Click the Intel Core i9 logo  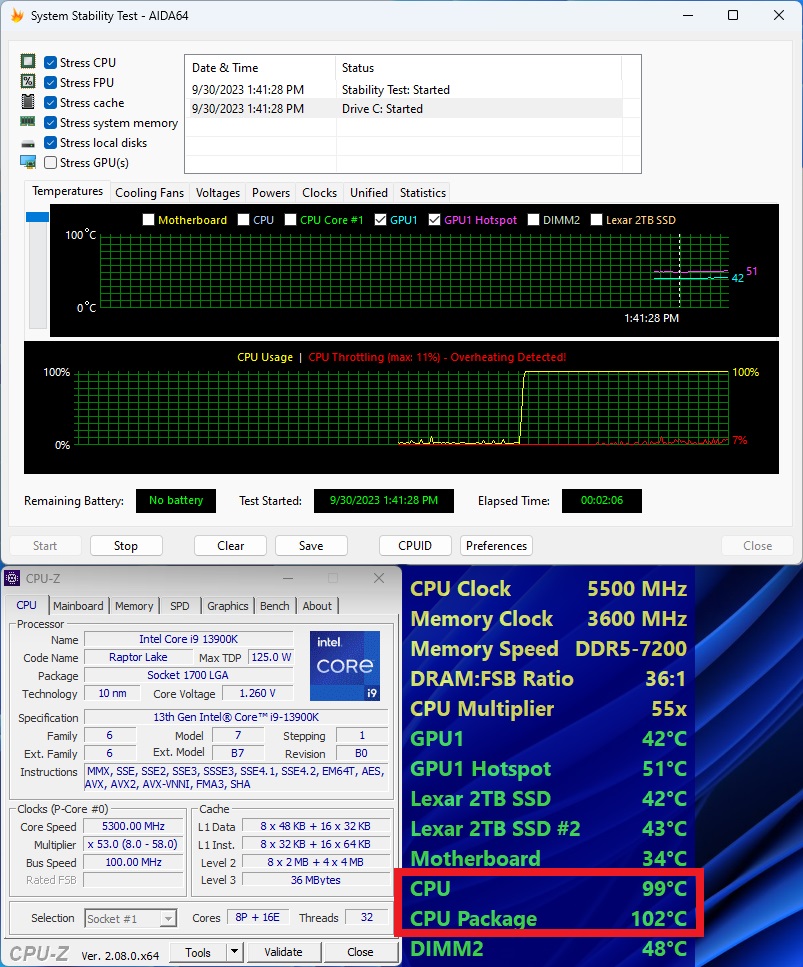tap(345, 665)
